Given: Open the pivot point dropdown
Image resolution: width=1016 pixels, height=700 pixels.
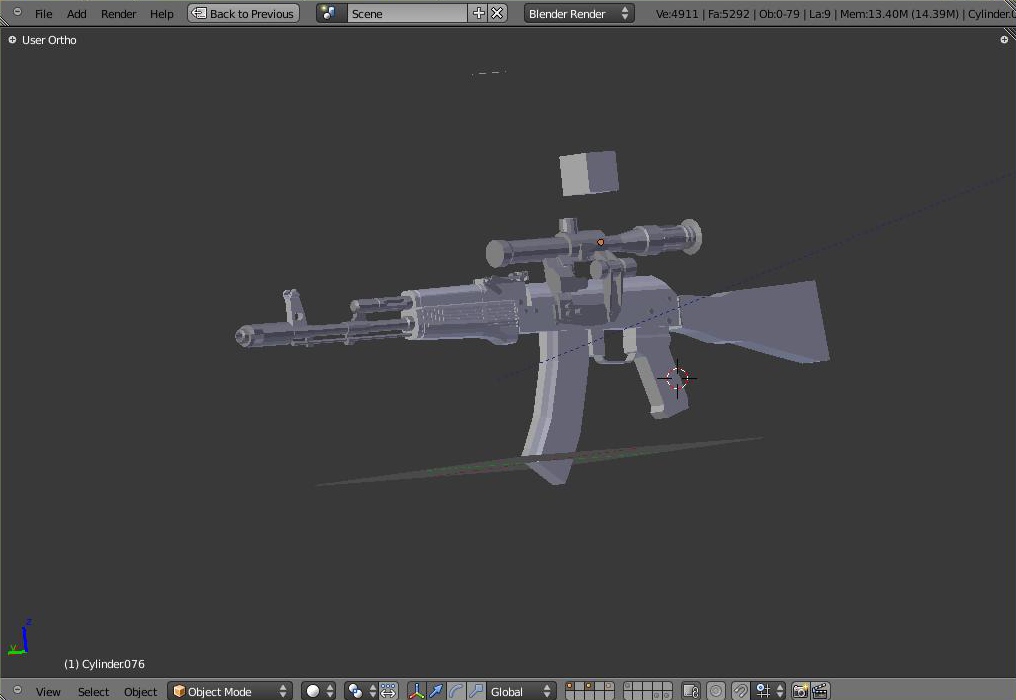Looking at the screenshot, I should click(361, 692).
